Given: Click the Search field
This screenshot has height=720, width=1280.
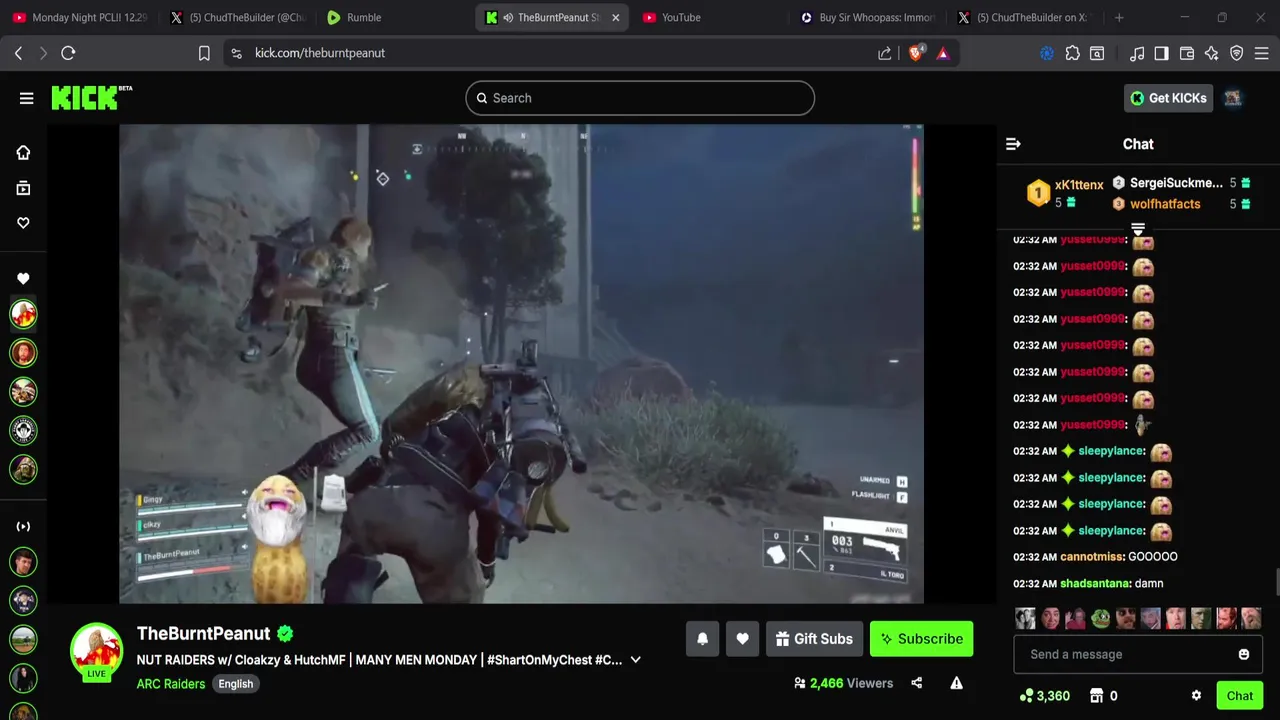Looking at the screenshot, I should (640, 98).
